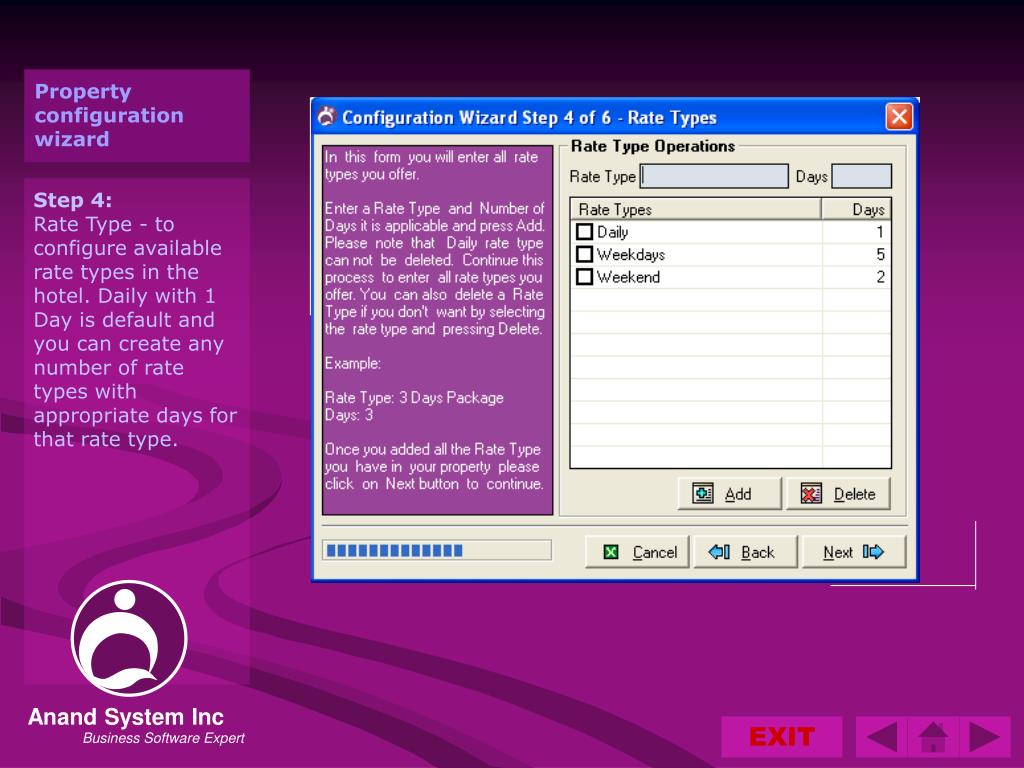Click the 'Daily' rate type name
Image resolution: width=1024 pixels, height=768 pixels.
[x=613, y=232]
